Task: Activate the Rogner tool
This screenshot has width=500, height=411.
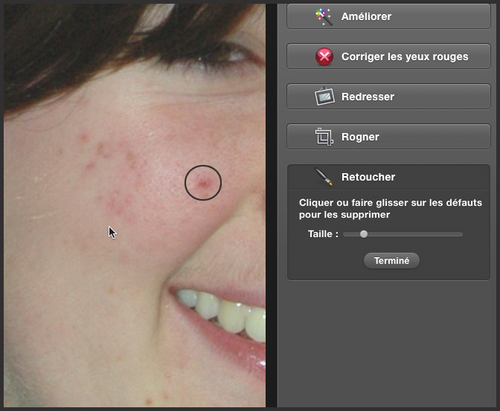Action: point(388,137)
